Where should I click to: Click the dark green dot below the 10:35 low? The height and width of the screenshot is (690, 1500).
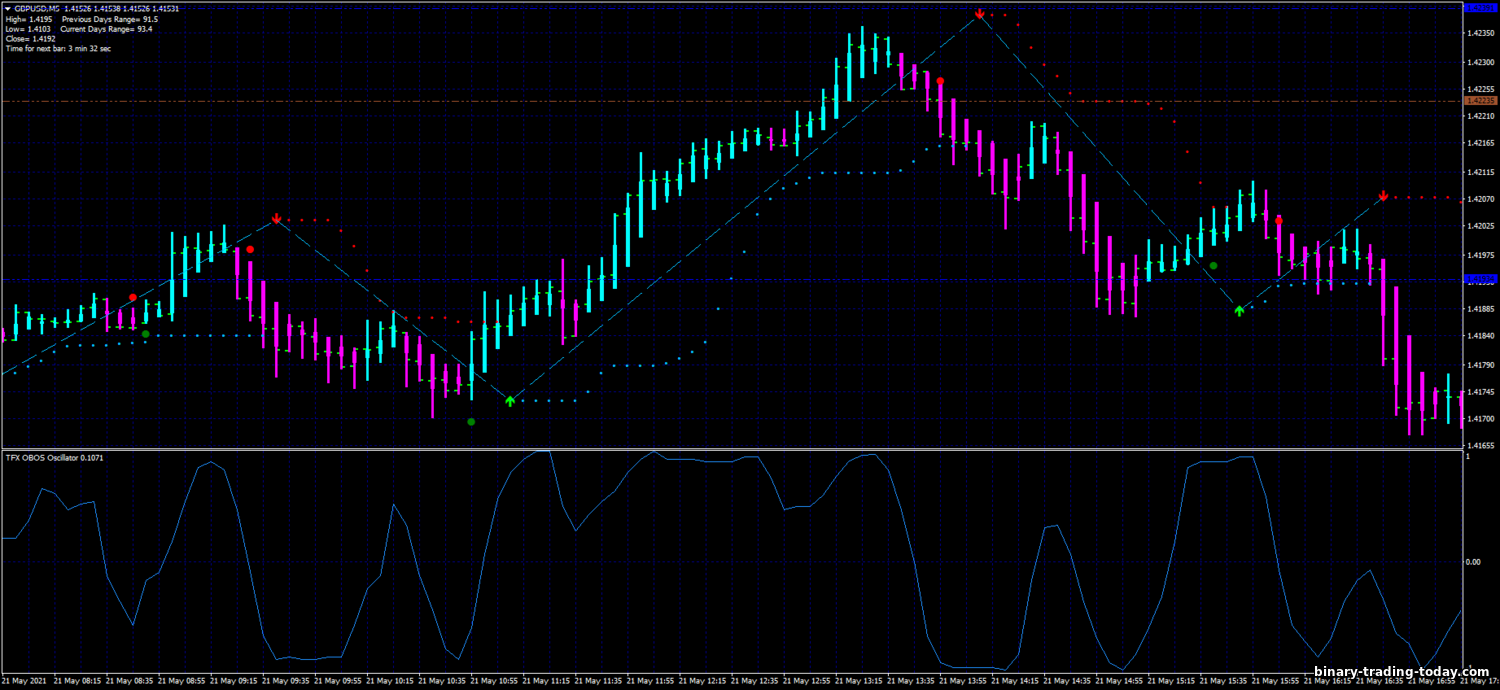(x=471, y=422)
